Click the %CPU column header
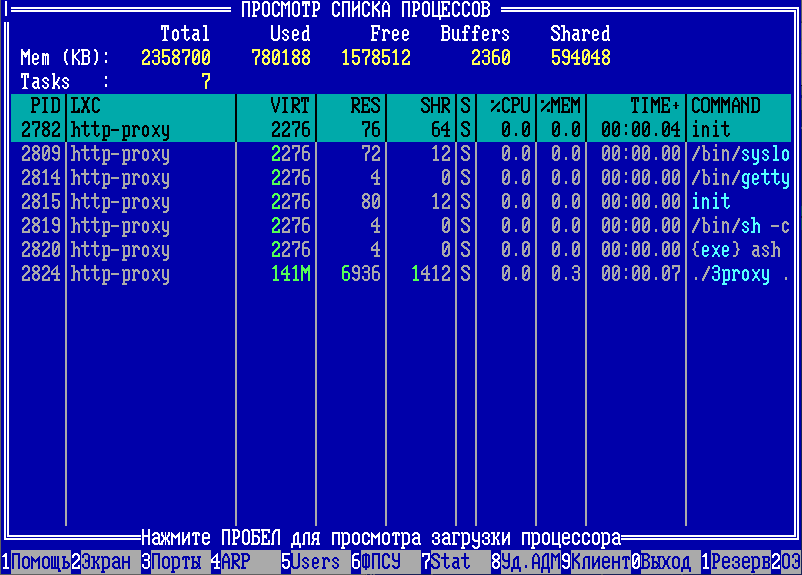 509,106
